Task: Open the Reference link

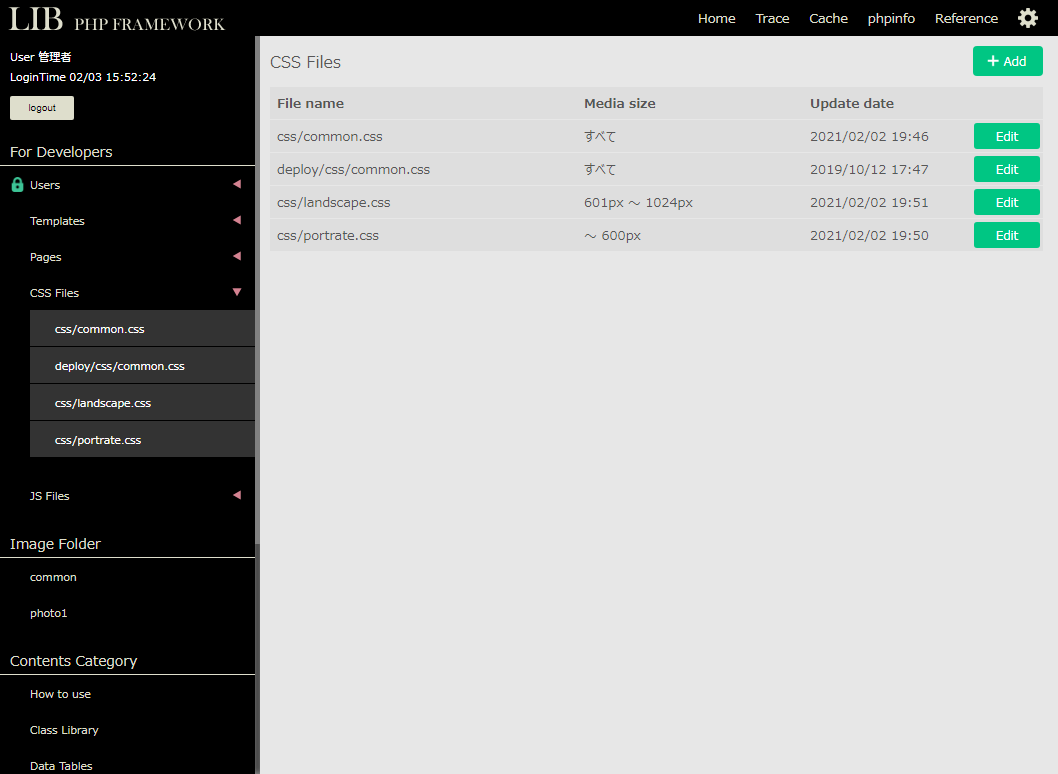Action: tap(966, 18)
